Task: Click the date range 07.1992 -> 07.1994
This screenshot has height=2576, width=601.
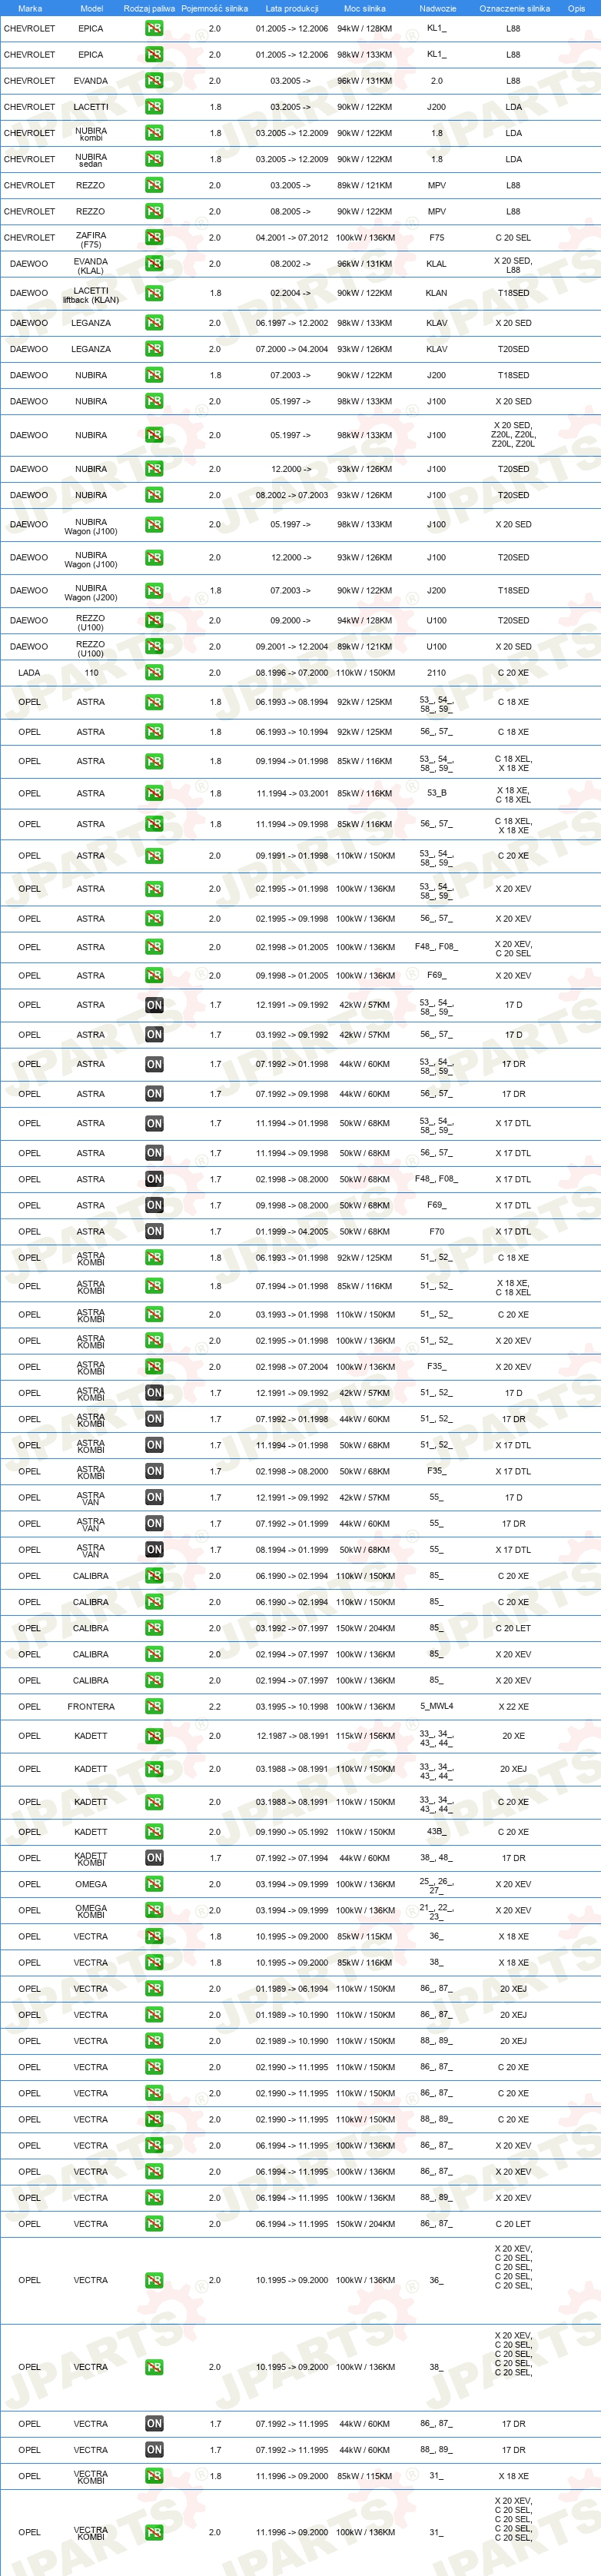Action: 292,1858
